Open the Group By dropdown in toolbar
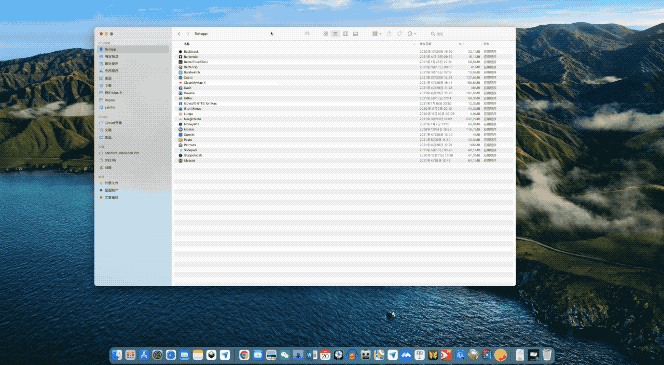The width and height of the screenshot is (664, 365). (376, 33)
